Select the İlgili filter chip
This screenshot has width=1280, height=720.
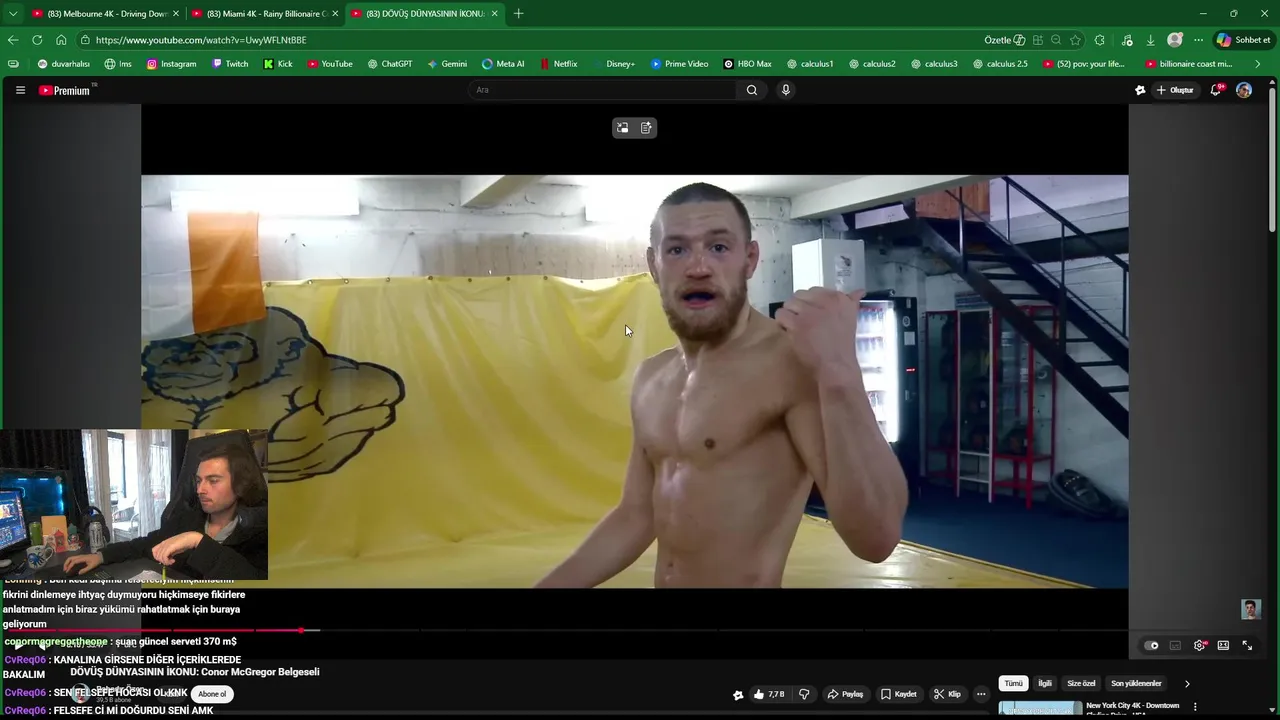[x=1045, y=684]
